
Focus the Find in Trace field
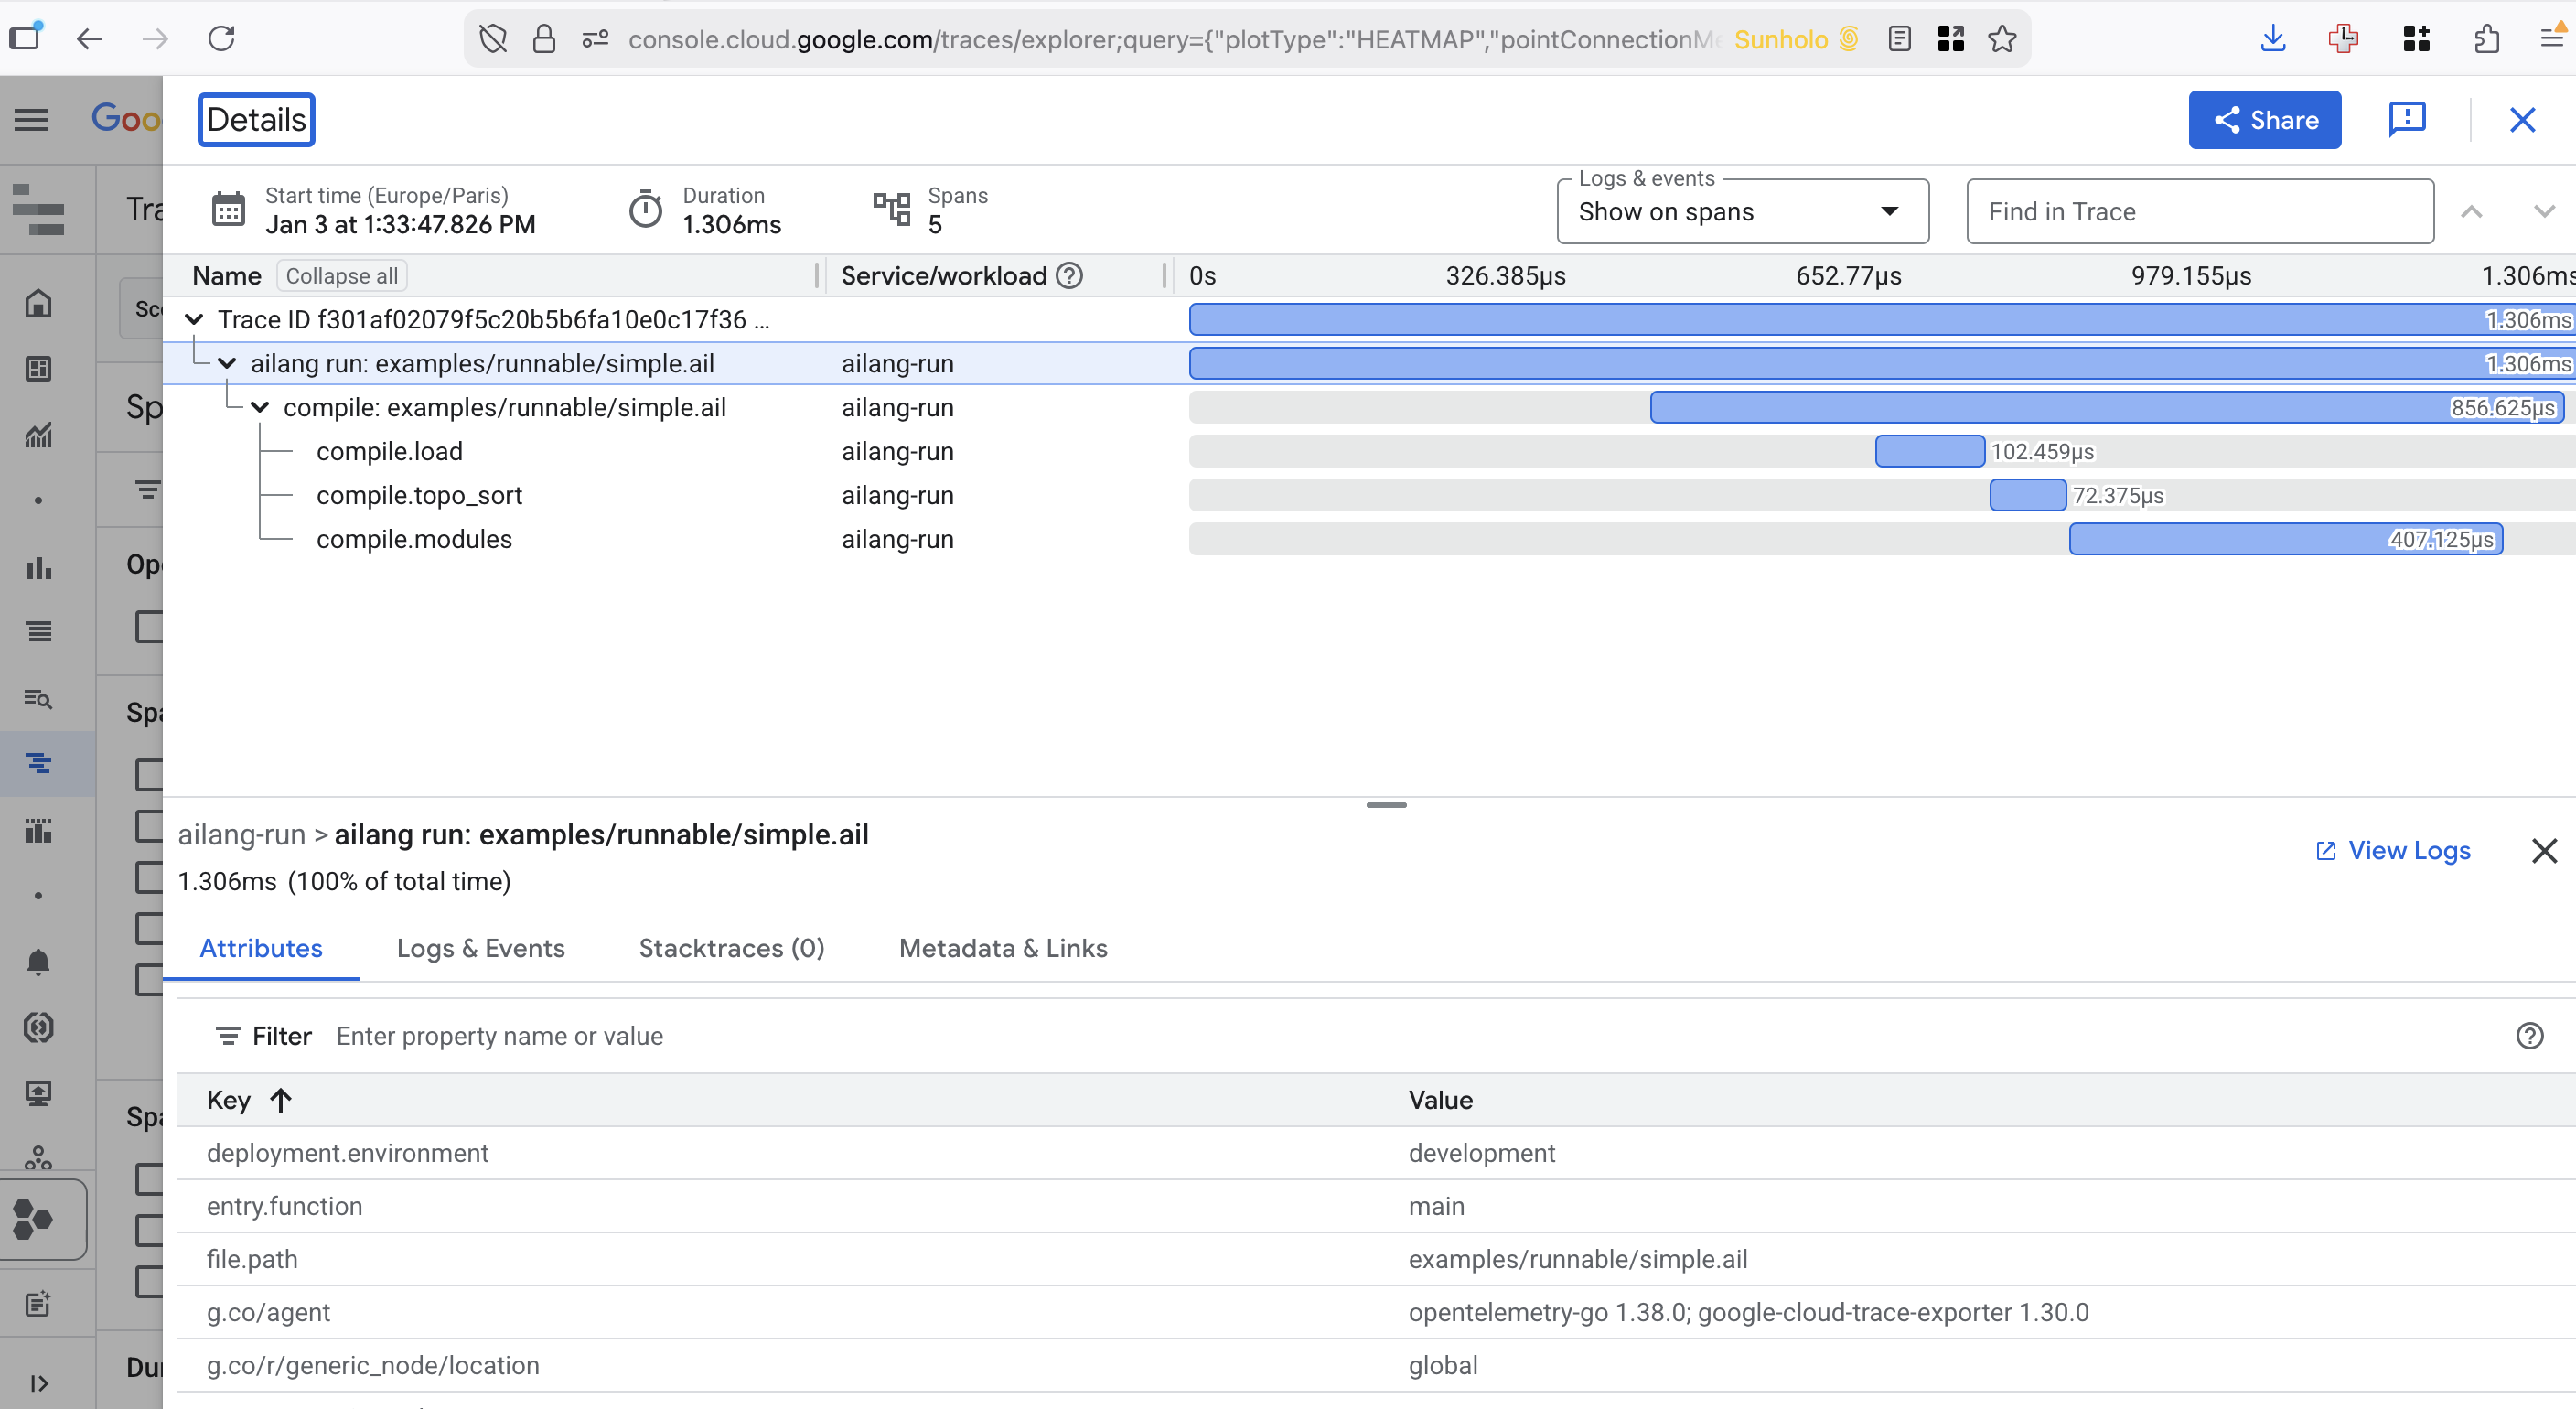[x=2199, y=212]
